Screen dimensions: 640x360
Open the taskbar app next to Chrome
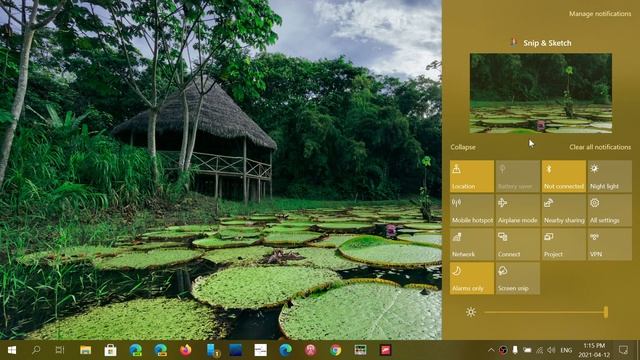tap(360, 350)
